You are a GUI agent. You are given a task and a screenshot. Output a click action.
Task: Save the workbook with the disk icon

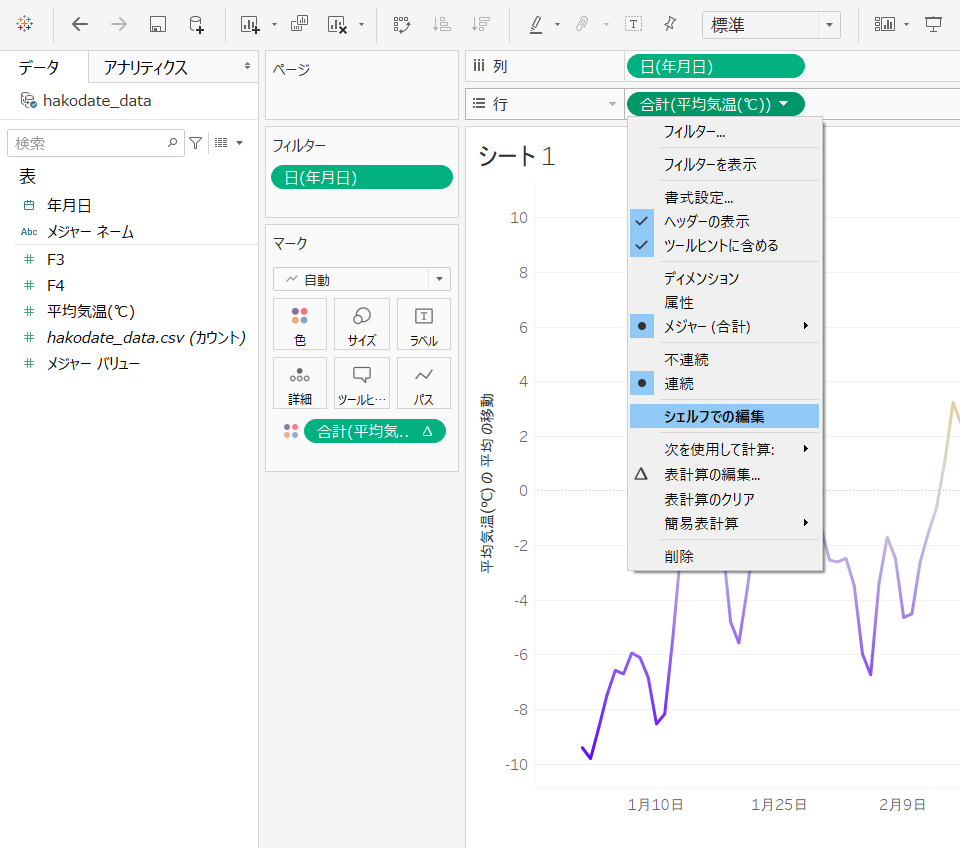(158, 24)
